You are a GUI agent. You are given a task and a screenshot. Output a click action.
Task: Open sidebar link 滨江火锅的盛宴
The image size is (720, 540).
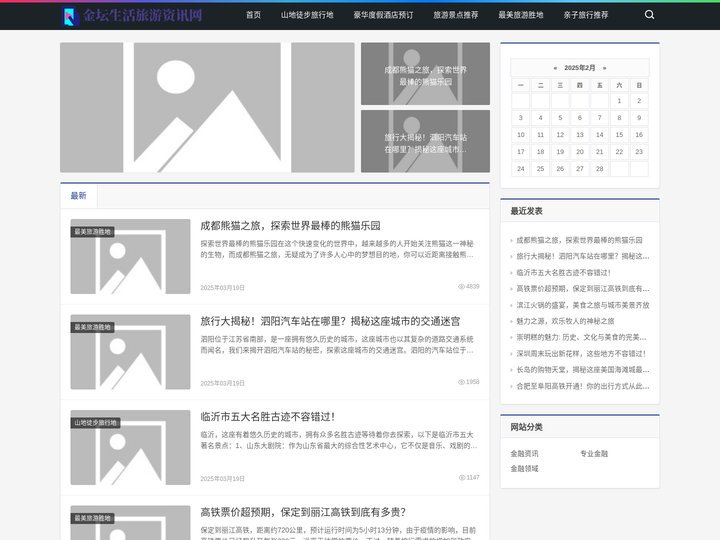click(x=583, y=305)
